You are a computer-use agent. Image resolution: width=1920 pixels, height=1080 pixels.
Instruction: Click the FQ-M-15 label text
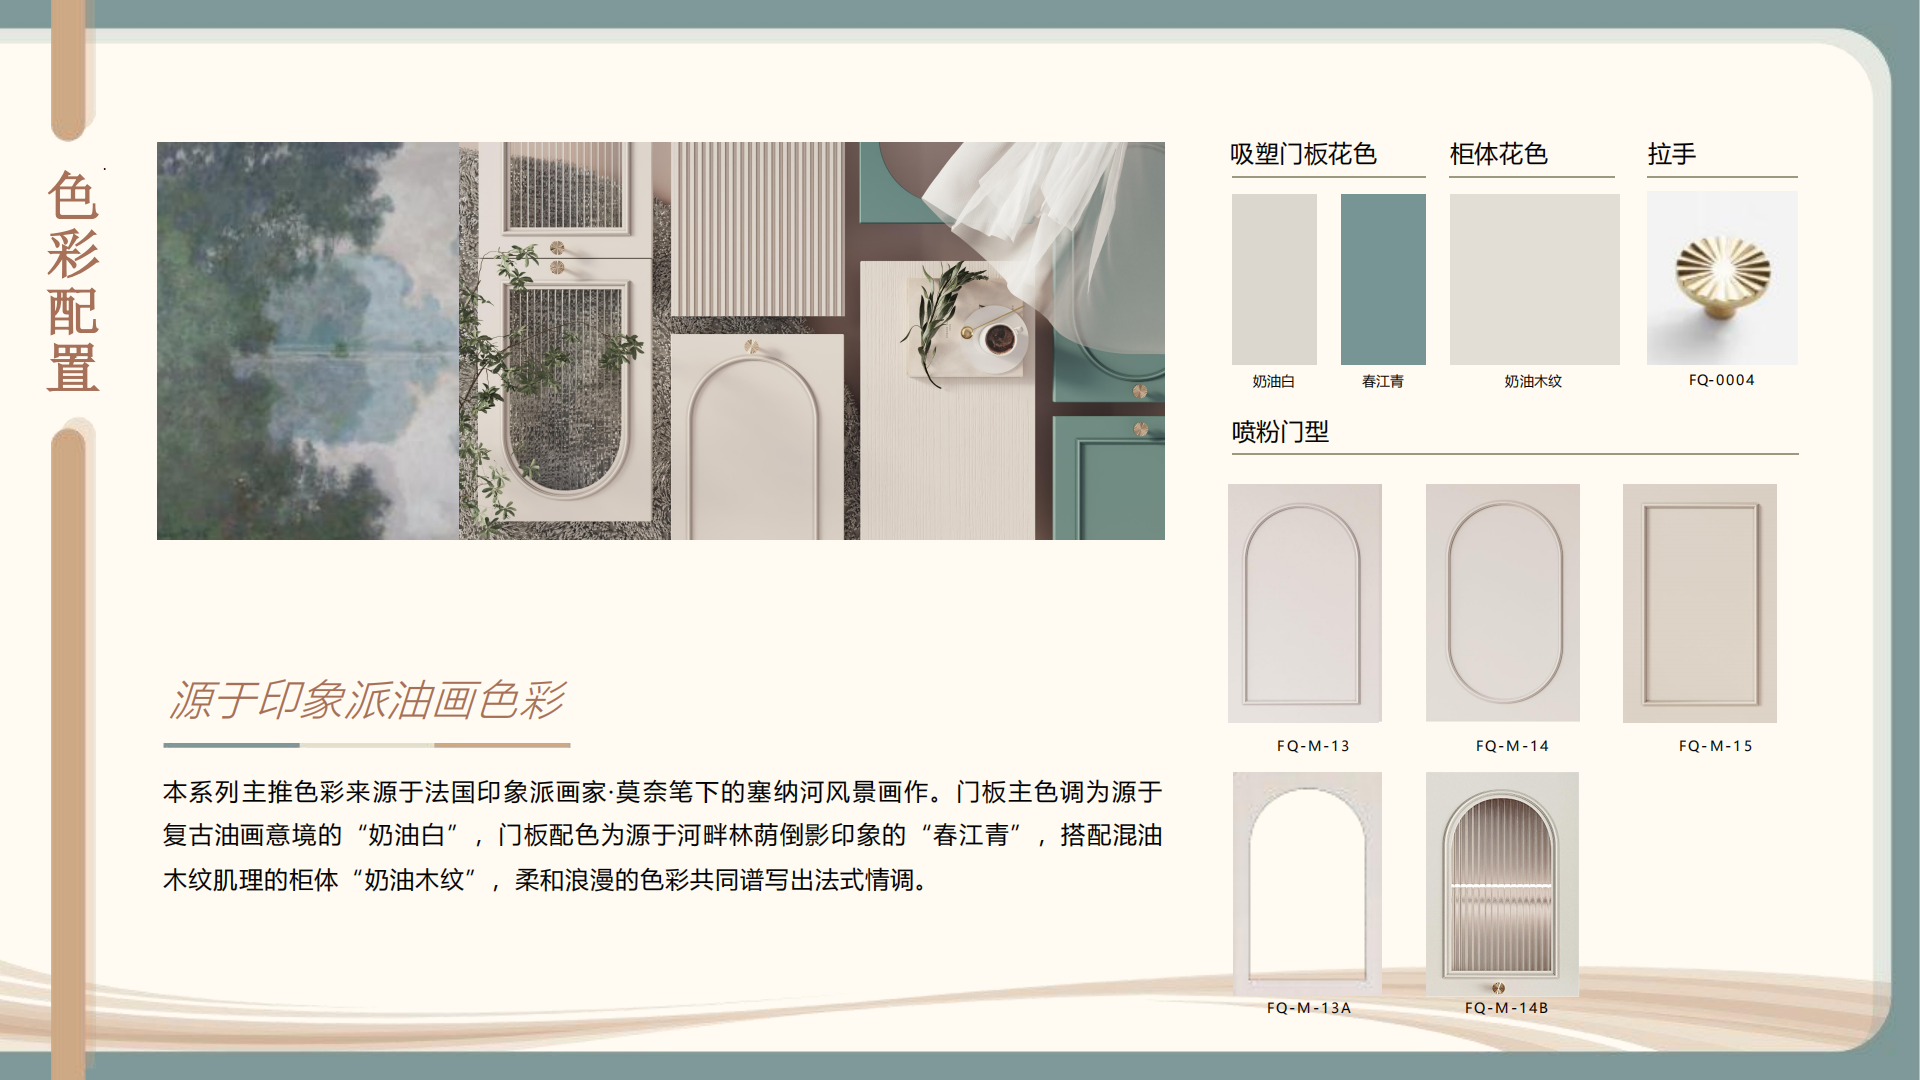1715,746
